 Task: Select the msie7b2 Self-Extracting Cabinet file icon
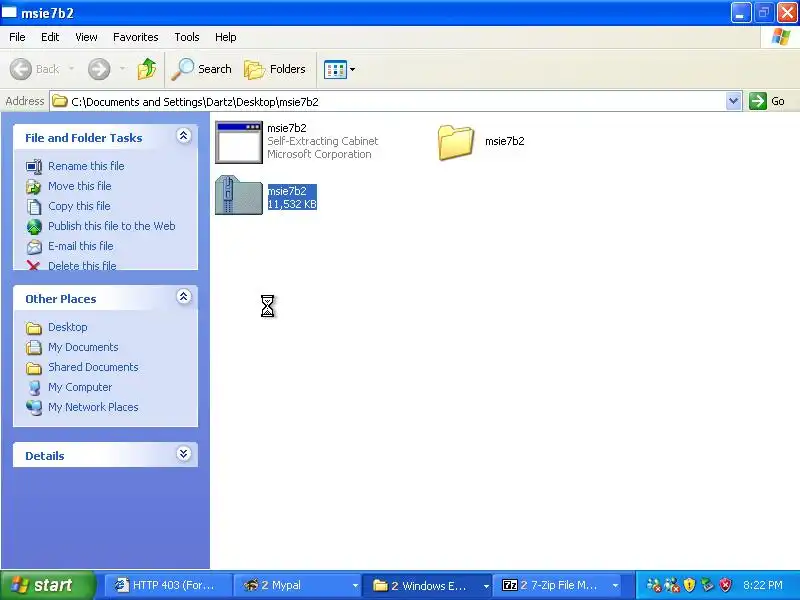[x=239, y=142]
